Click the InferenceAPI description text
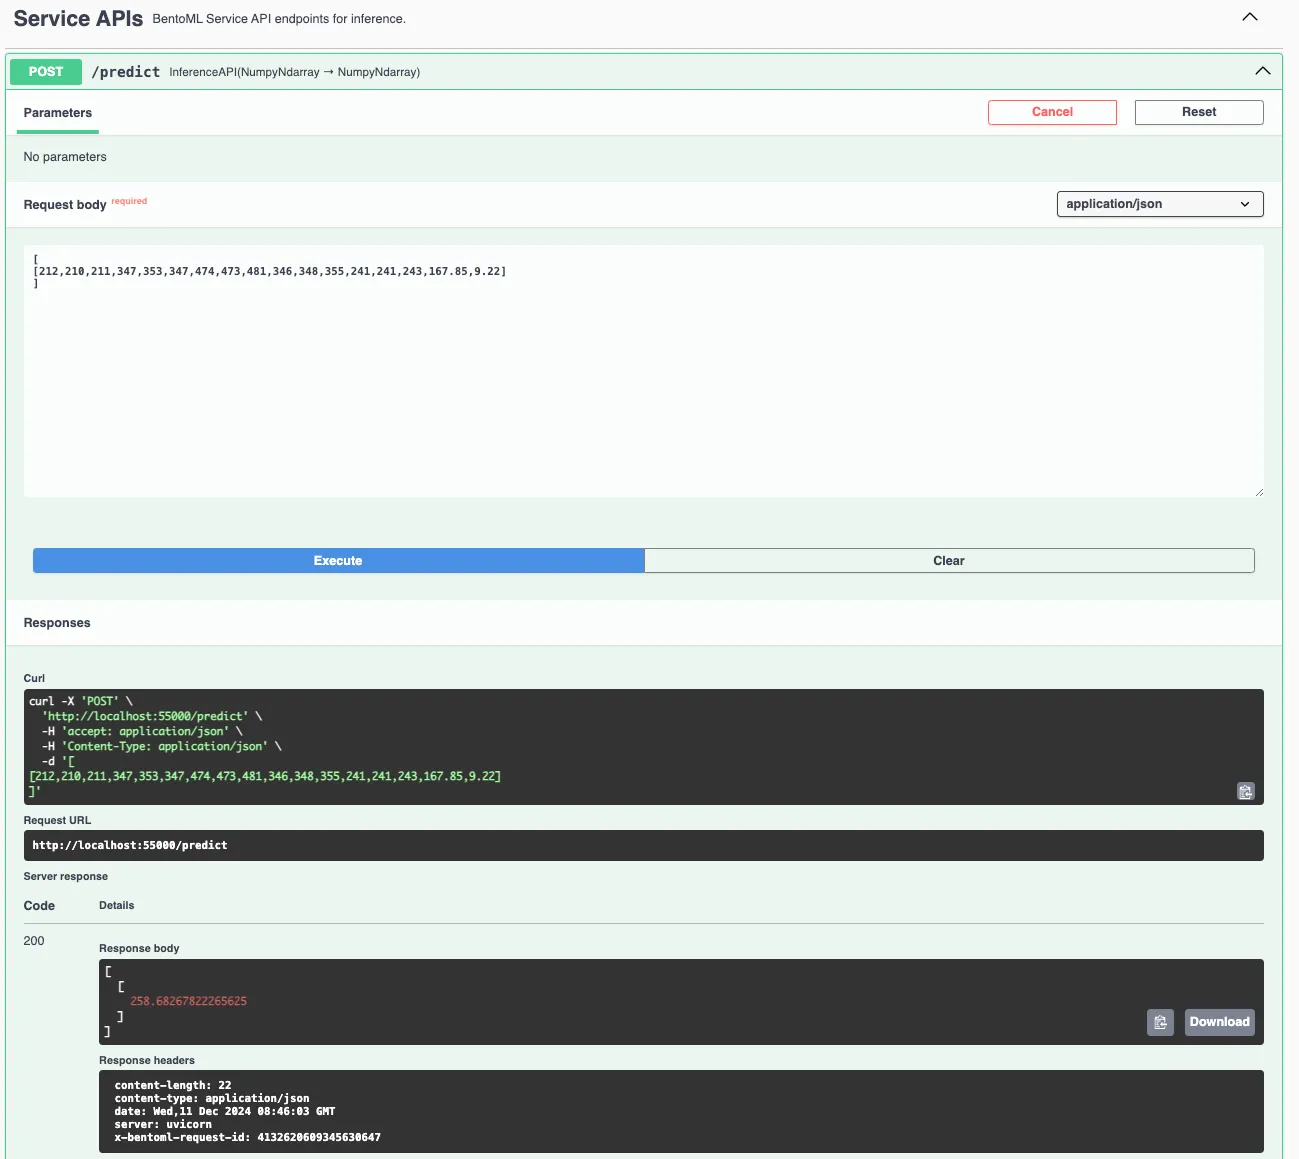Viewport: 1299px width, 1159px height. [x=295, y=72]
